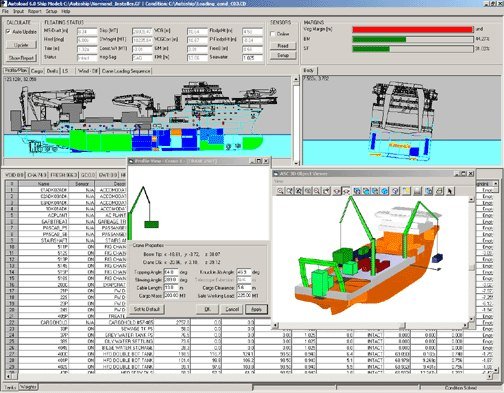Click profile view scrollbar up arrow

296,79
